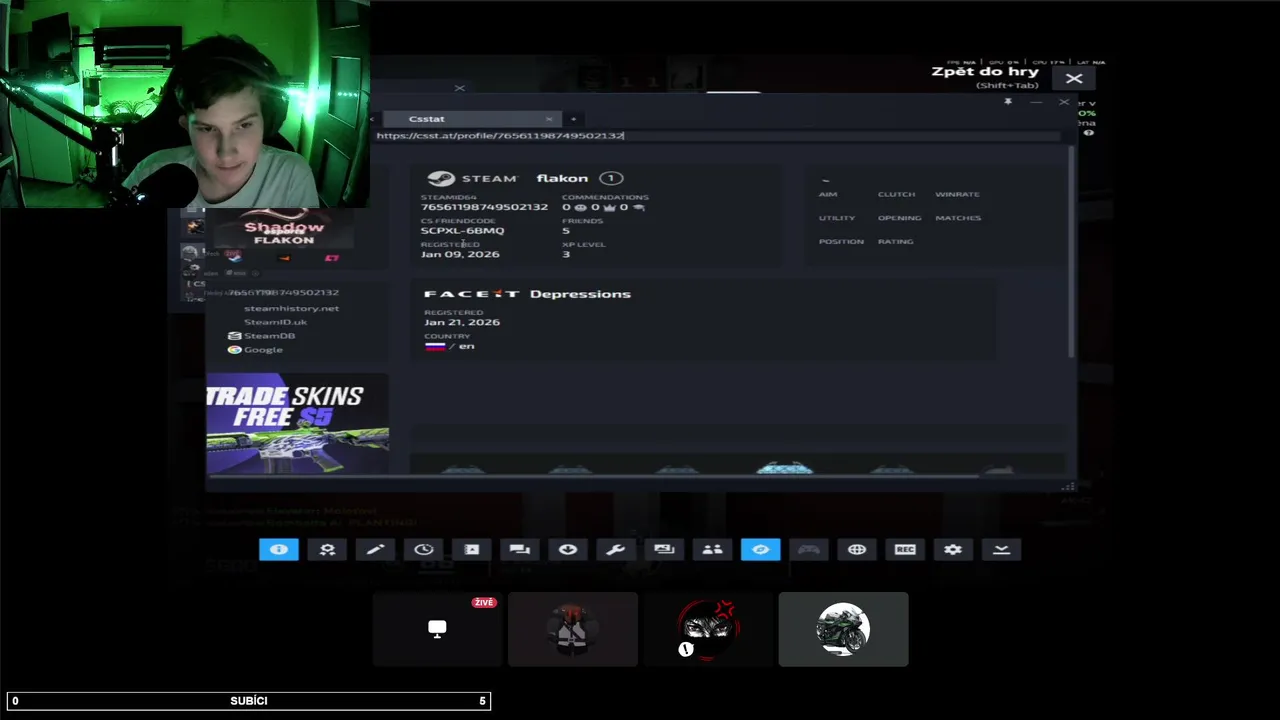
Task: Select the motorcycle avatar call tile
Action: (x=843, y=629)
